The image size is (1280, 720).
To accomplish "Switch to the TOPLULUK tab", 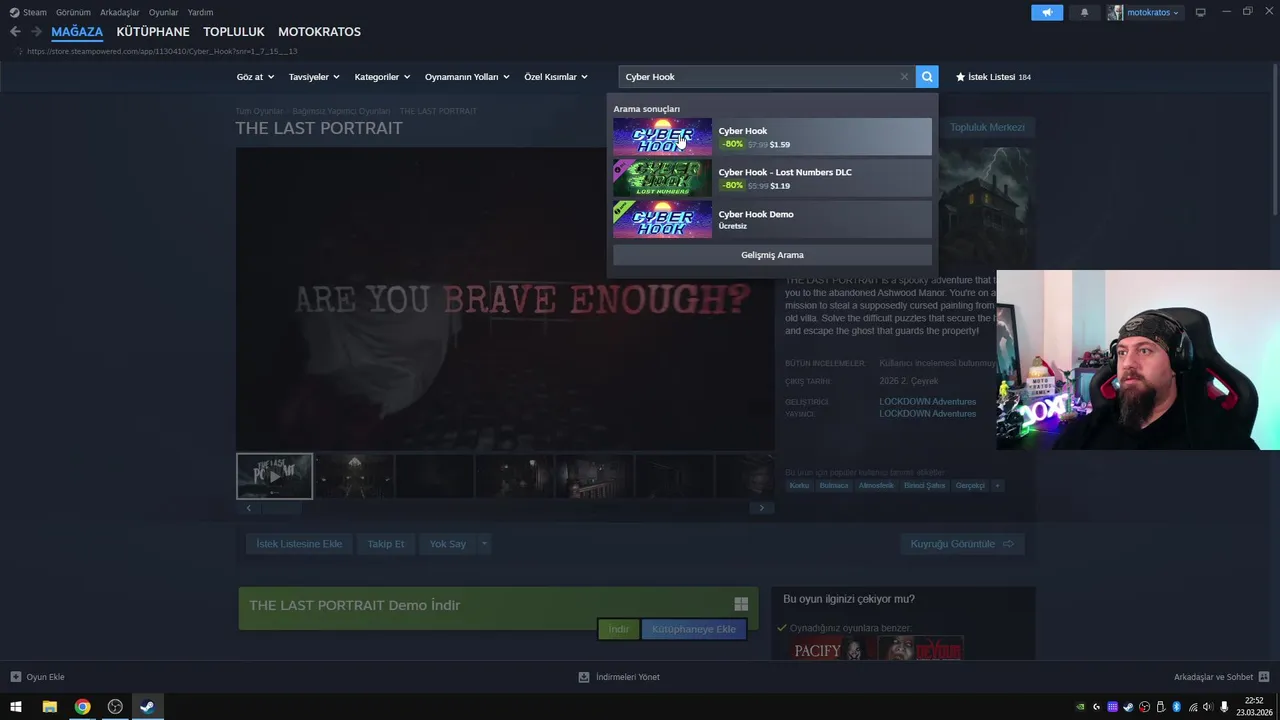I will coord(233,32).
